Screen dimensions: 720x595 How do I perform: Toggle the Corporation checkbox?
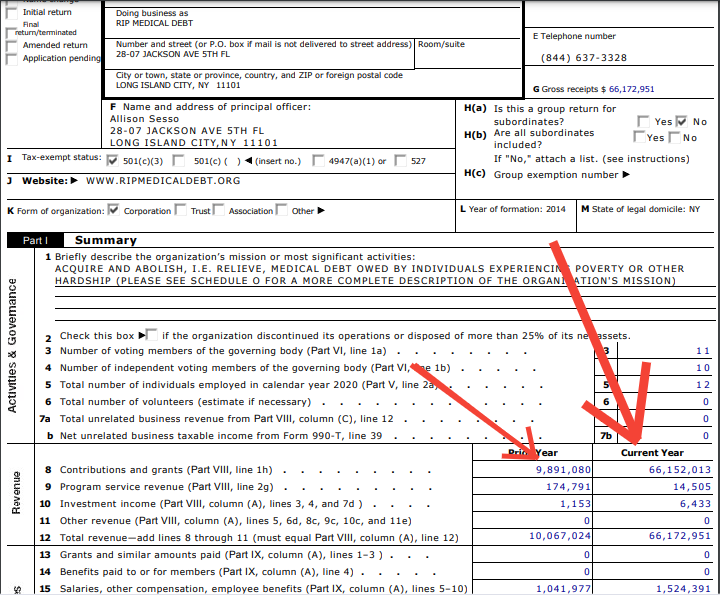pyautogui.click(x=113, y=210)
